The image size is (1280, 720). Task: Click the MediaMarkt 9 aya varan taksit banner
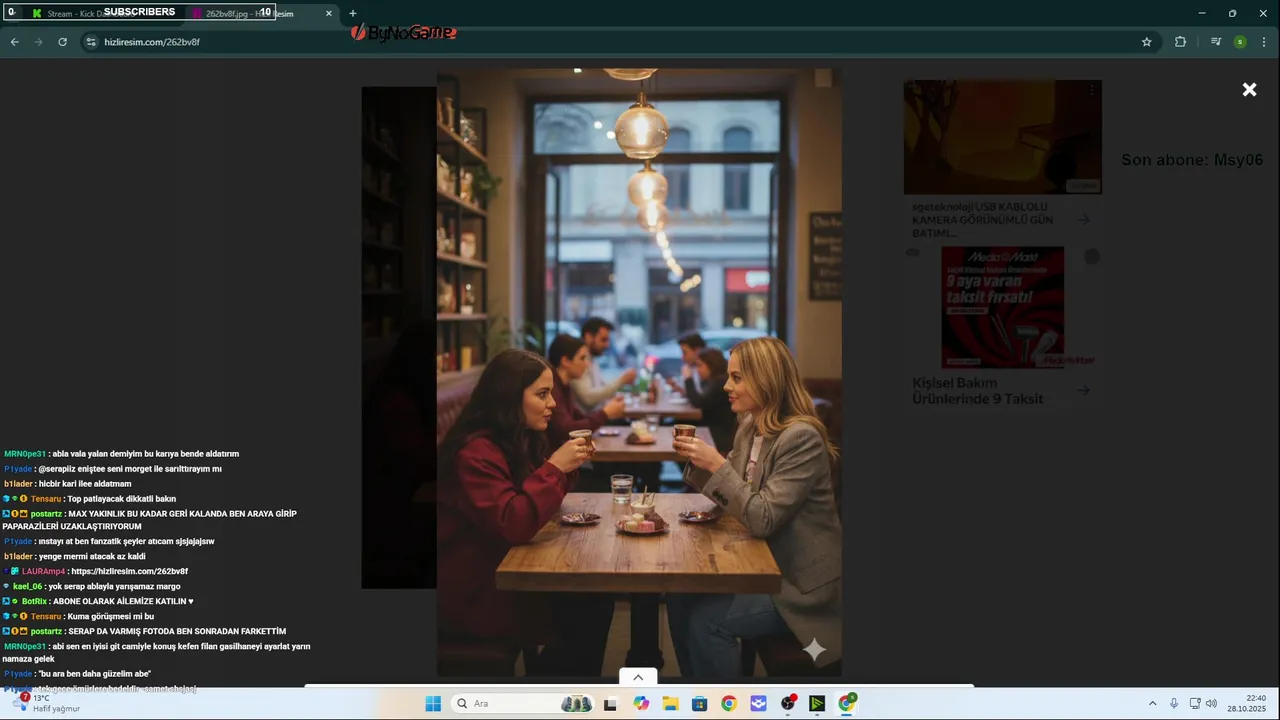pos(1002,308)
